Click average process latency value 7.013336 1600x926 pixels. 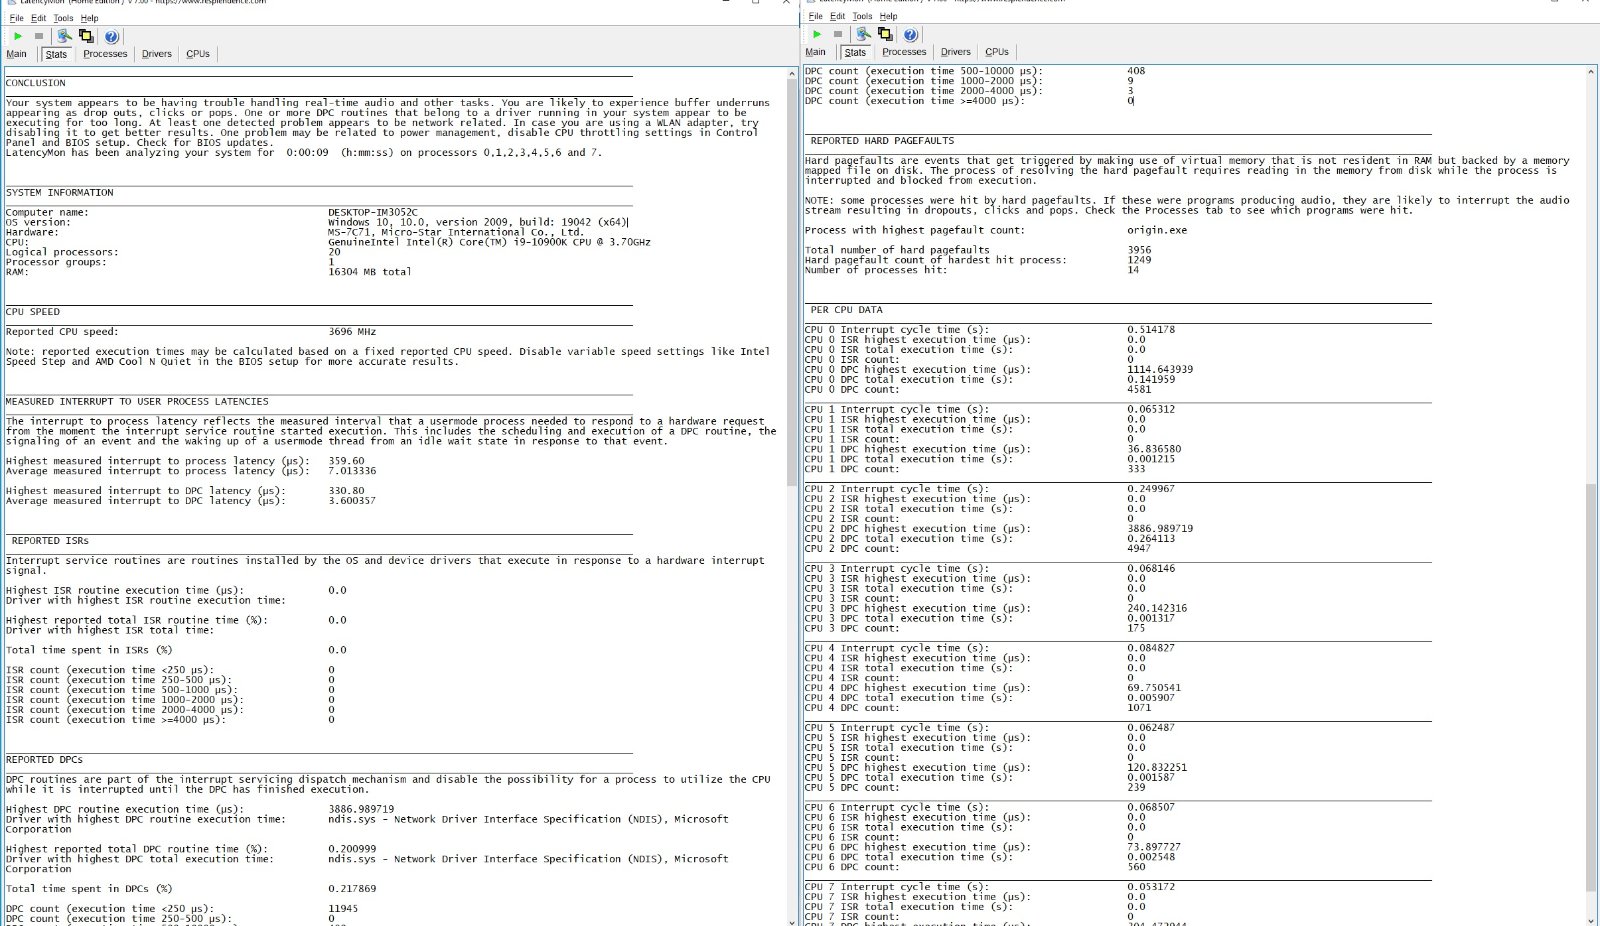pyautogui.click(x=352, y=471)
